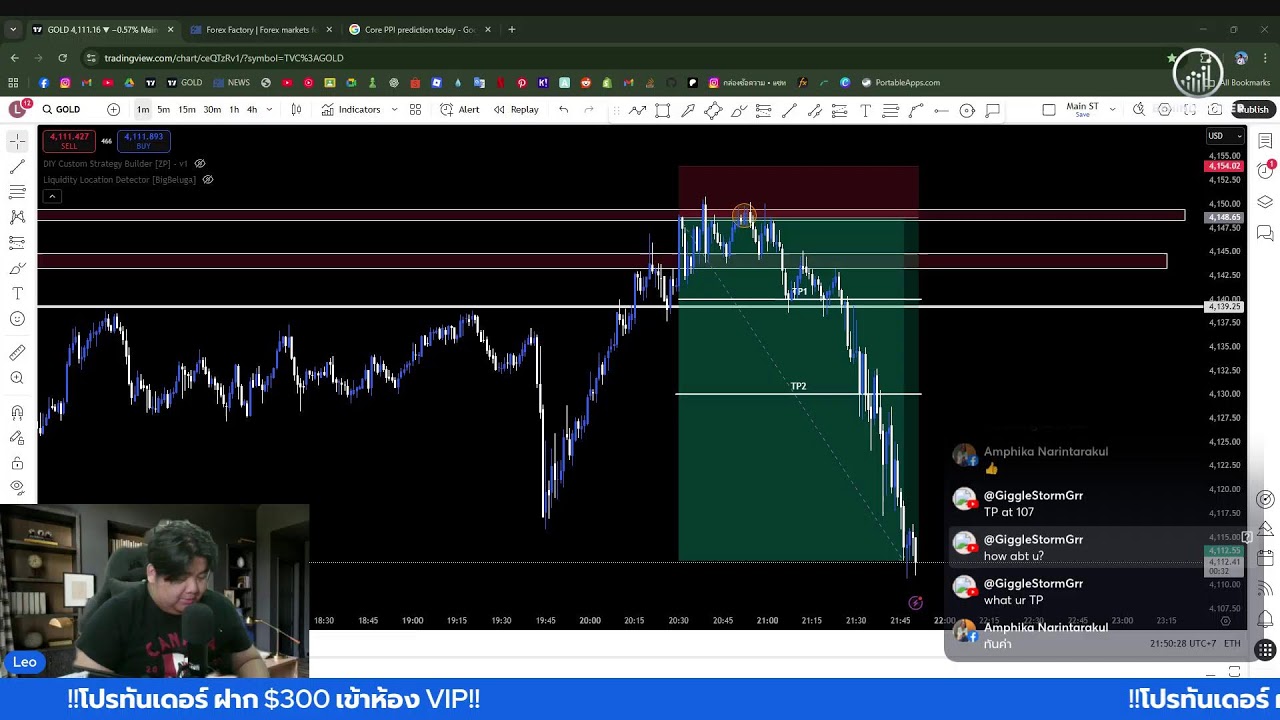
Task: Select the horizontal line tool in favorites bar
Action: tap(941, 110)
